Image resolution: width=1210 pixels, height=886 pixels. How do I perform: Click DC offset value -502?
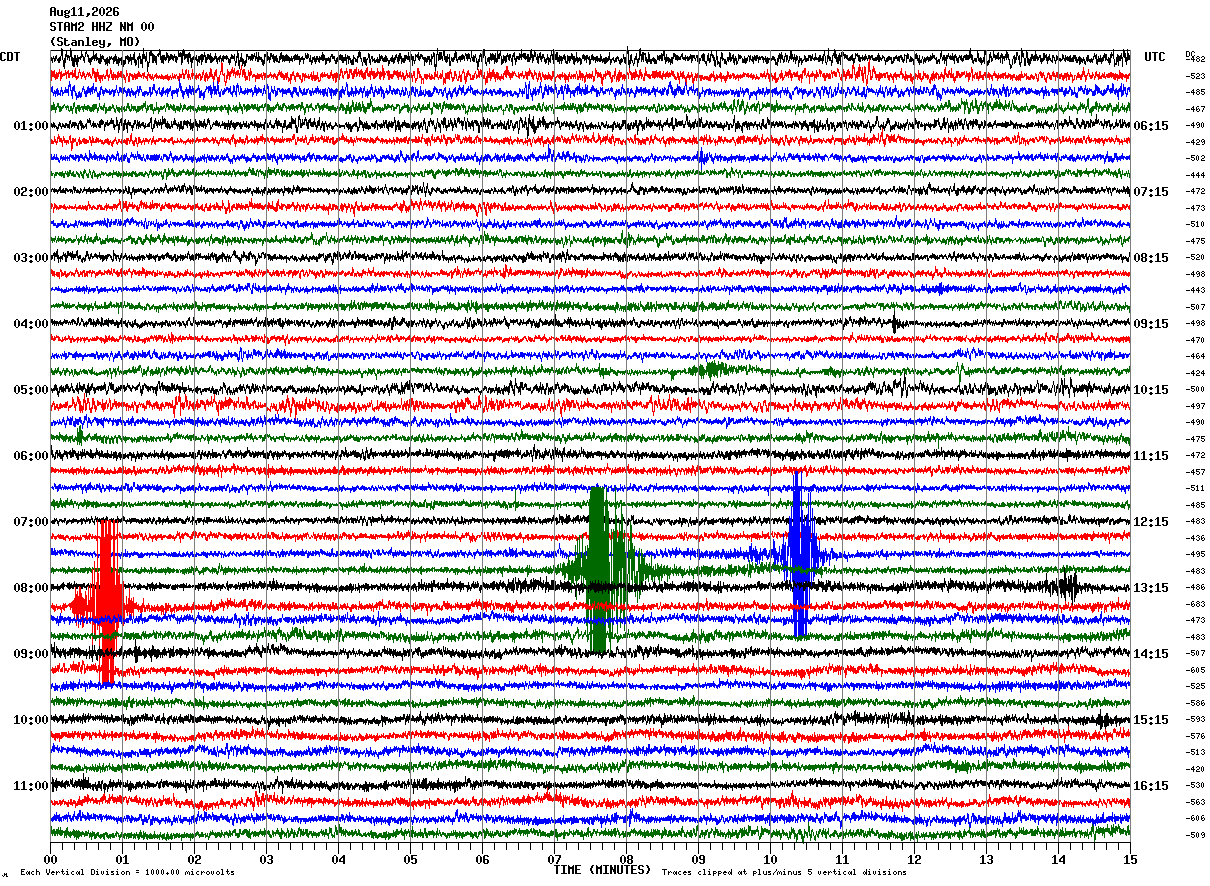(x=1195, y=158)
